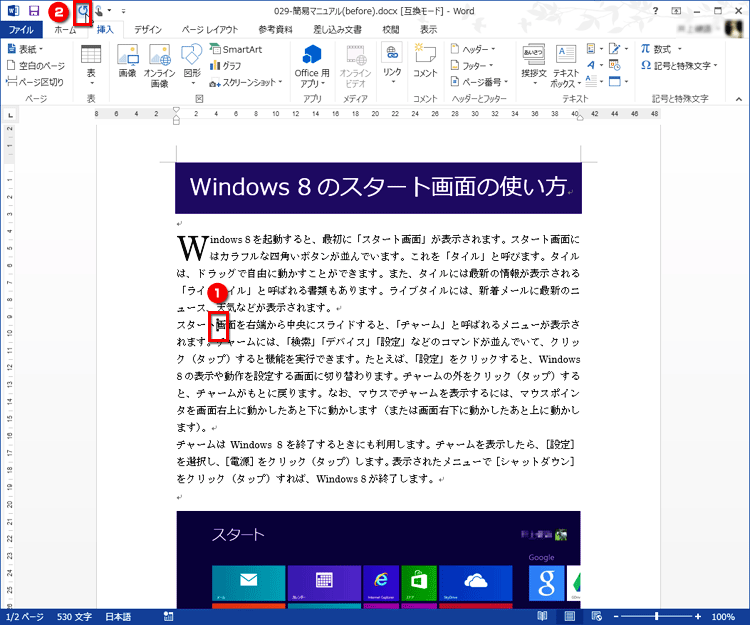Click the オンライン ビデオ icon

355,66
